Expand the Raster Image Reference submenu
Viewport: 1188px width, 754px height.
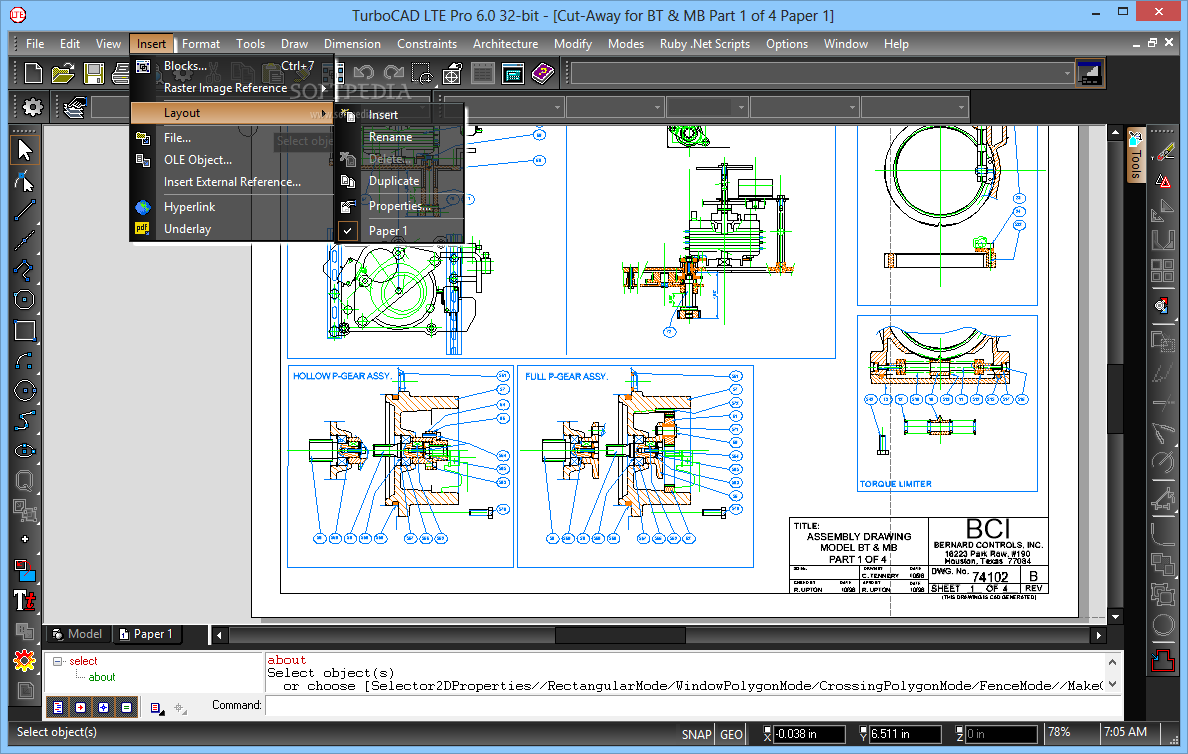pyautogui.click(x=231, y=88)
